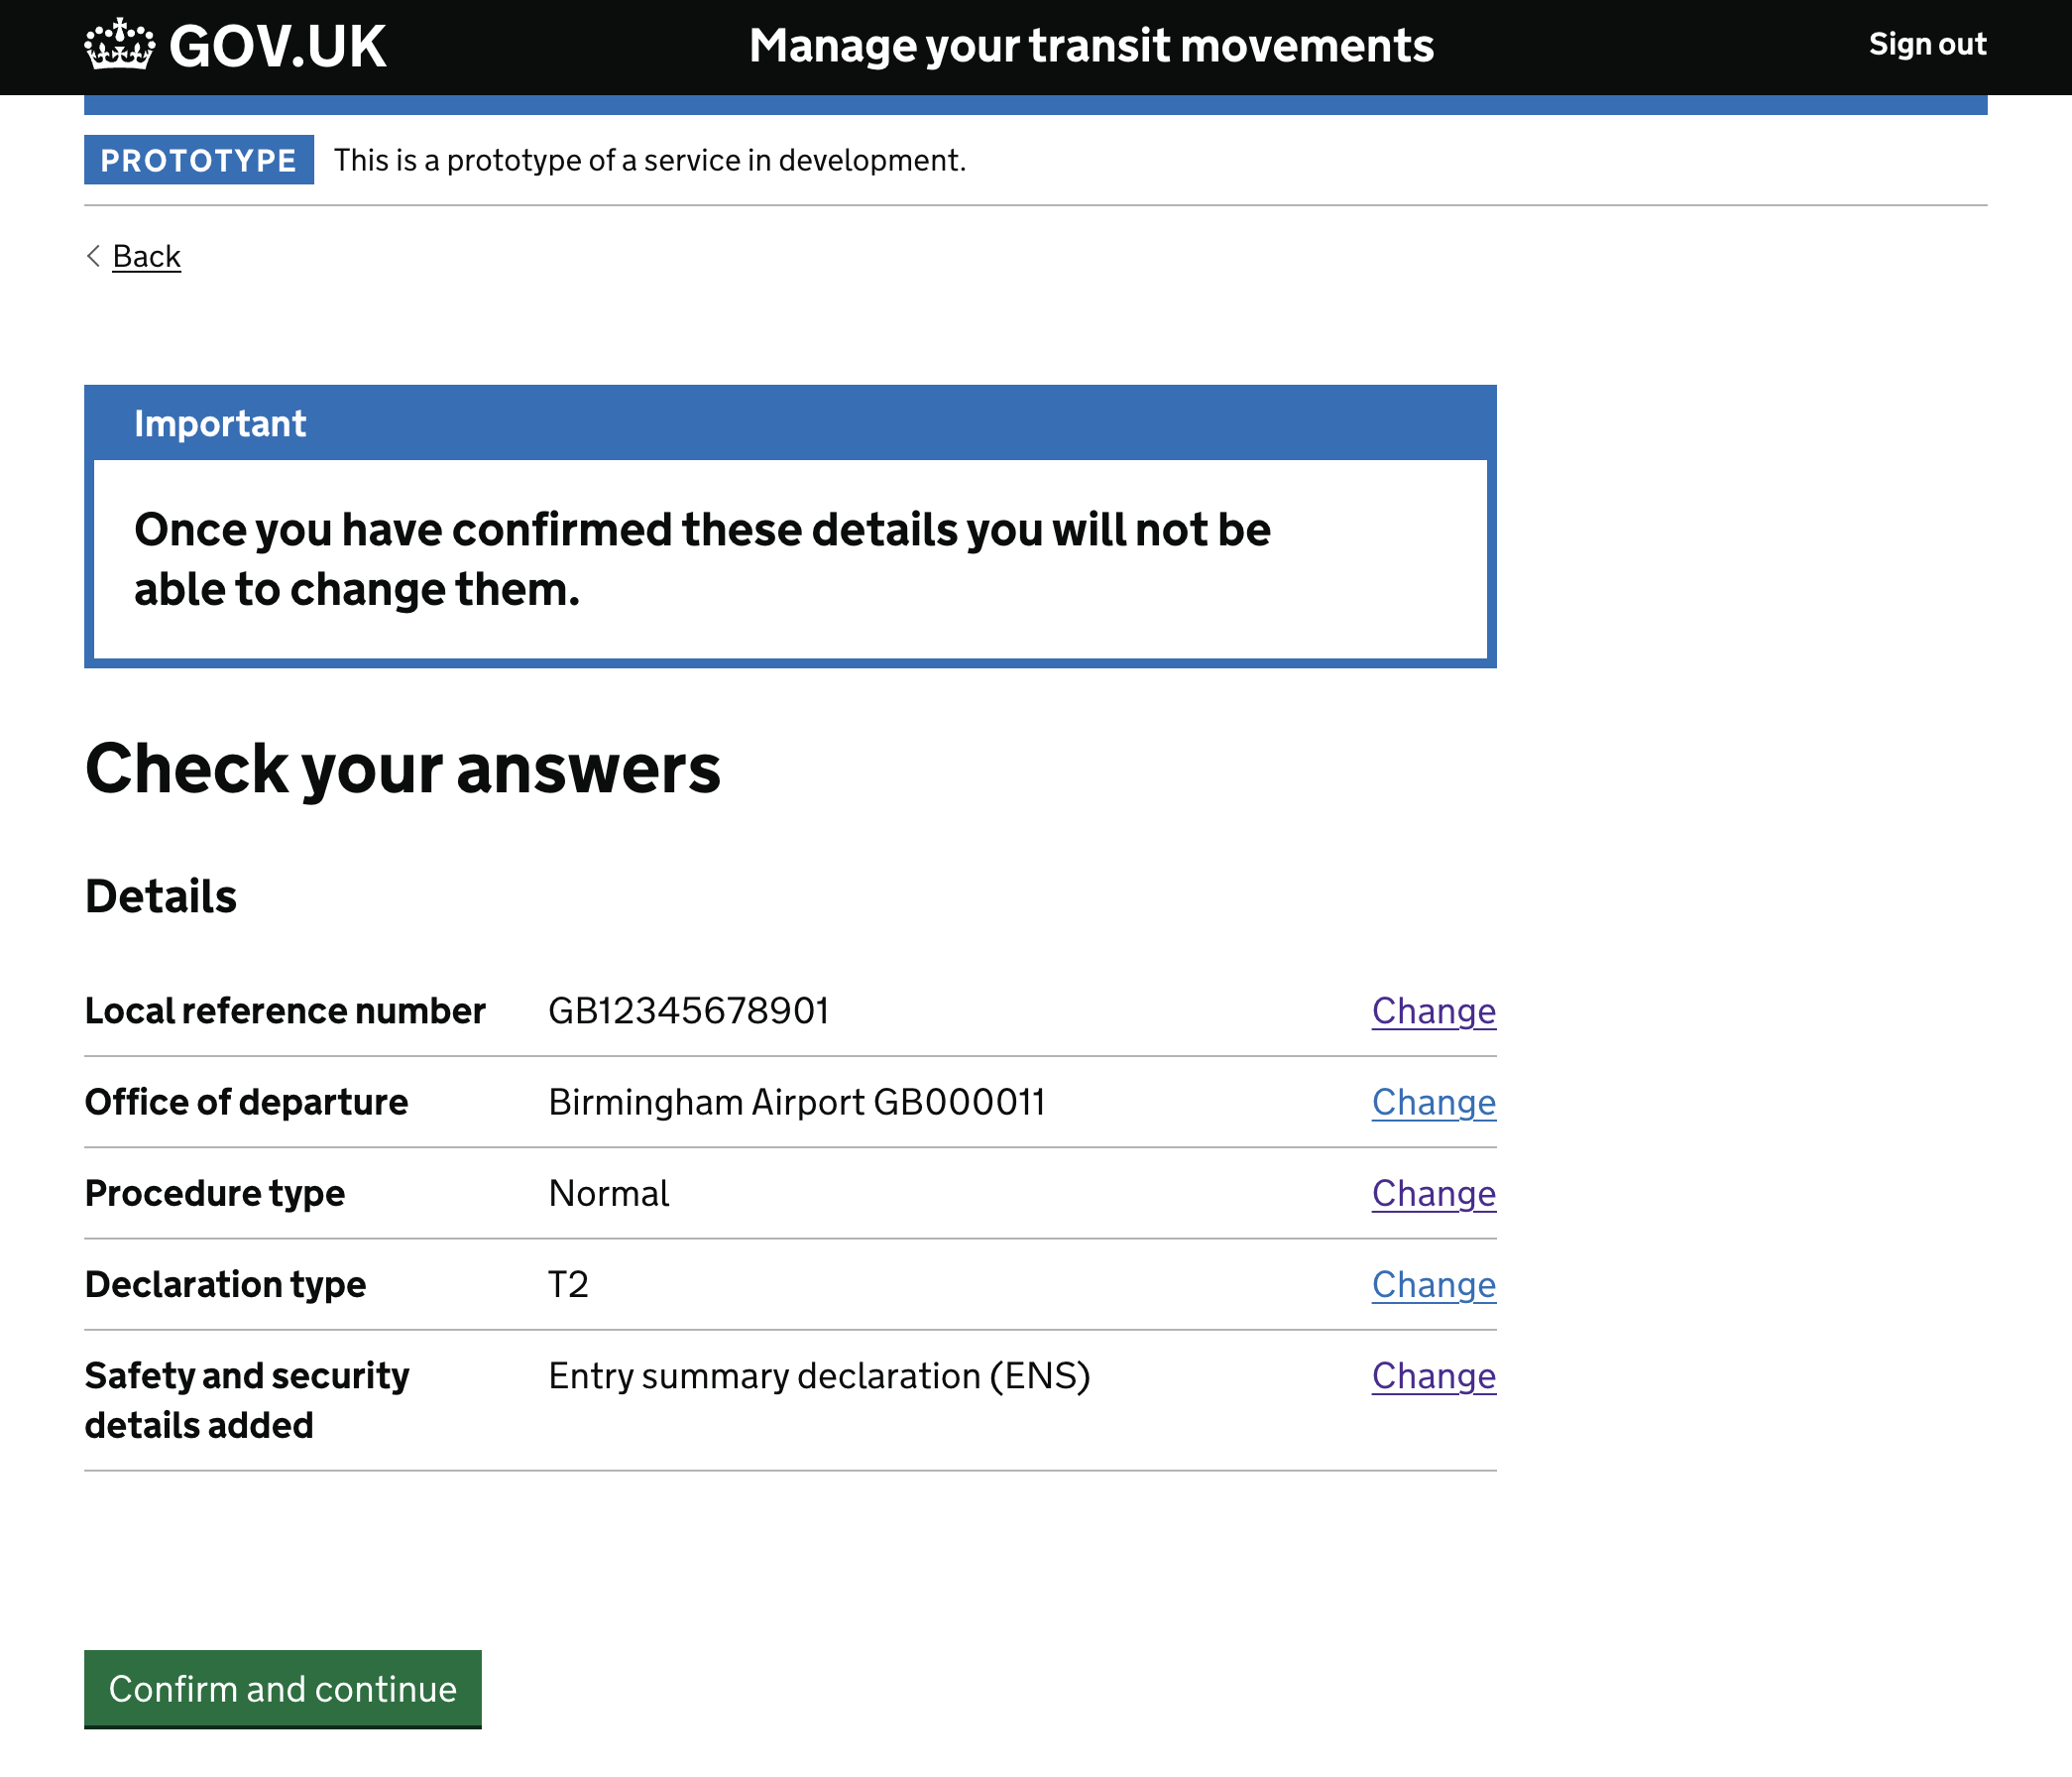This screenshot has width=2072, height=1777.
Task: Change the Procedure type answer
Action: pos(1432,1193)
